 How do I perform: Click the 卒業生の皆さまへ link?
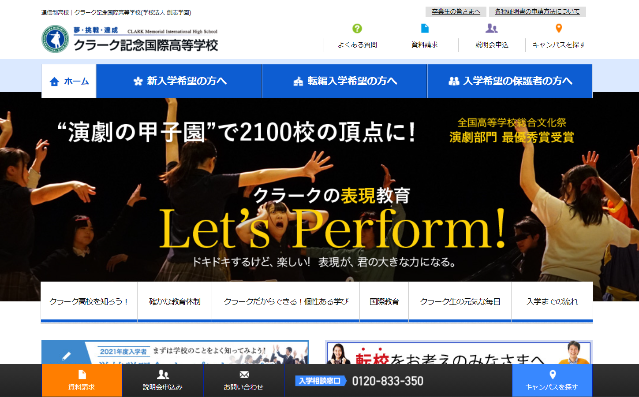tap(456, 12)
